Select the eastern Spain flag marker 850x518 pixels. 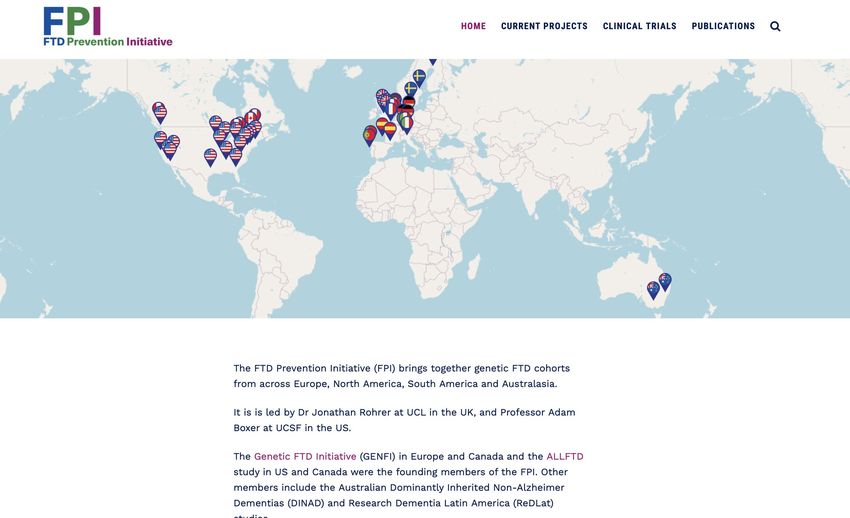(x=390, y=131)
